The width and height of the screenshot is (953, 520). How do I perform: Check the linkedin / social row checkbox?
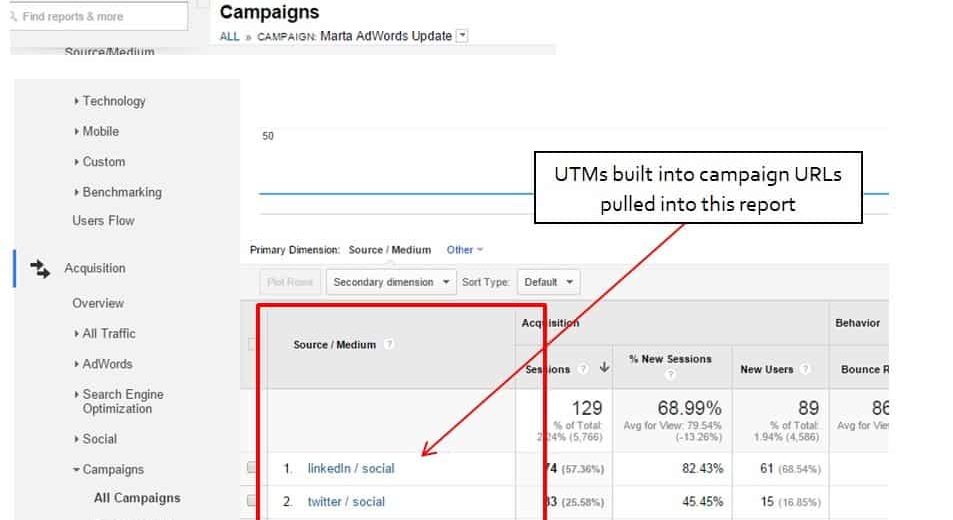click(252, 468)
